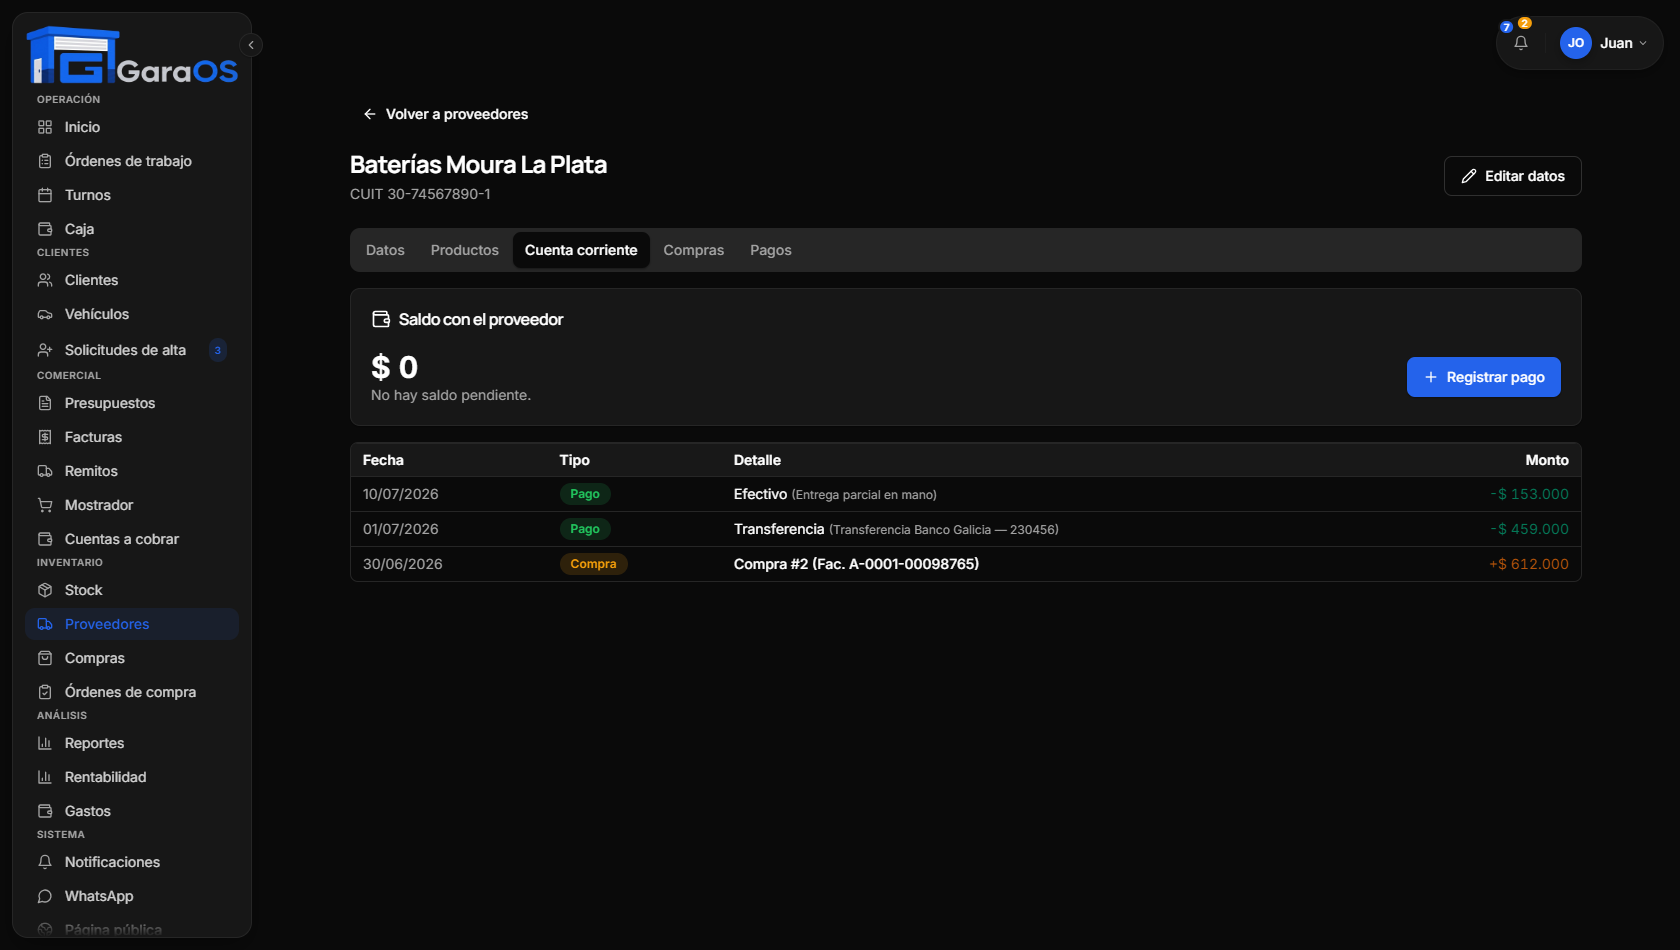Open the Clientes section
The width and height of the screenshot is (1680, 950).
pos(132,280)
